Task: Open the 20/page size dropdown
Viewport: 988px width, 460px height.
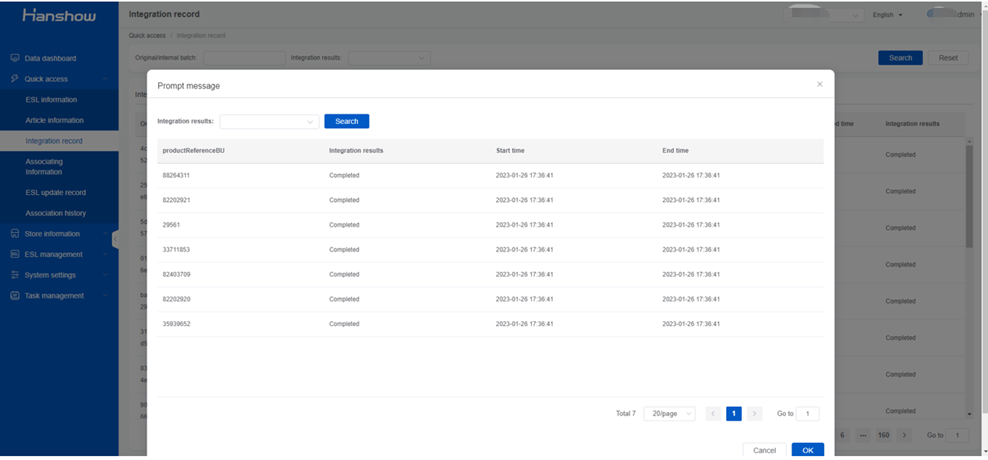Action: (669, 414)
